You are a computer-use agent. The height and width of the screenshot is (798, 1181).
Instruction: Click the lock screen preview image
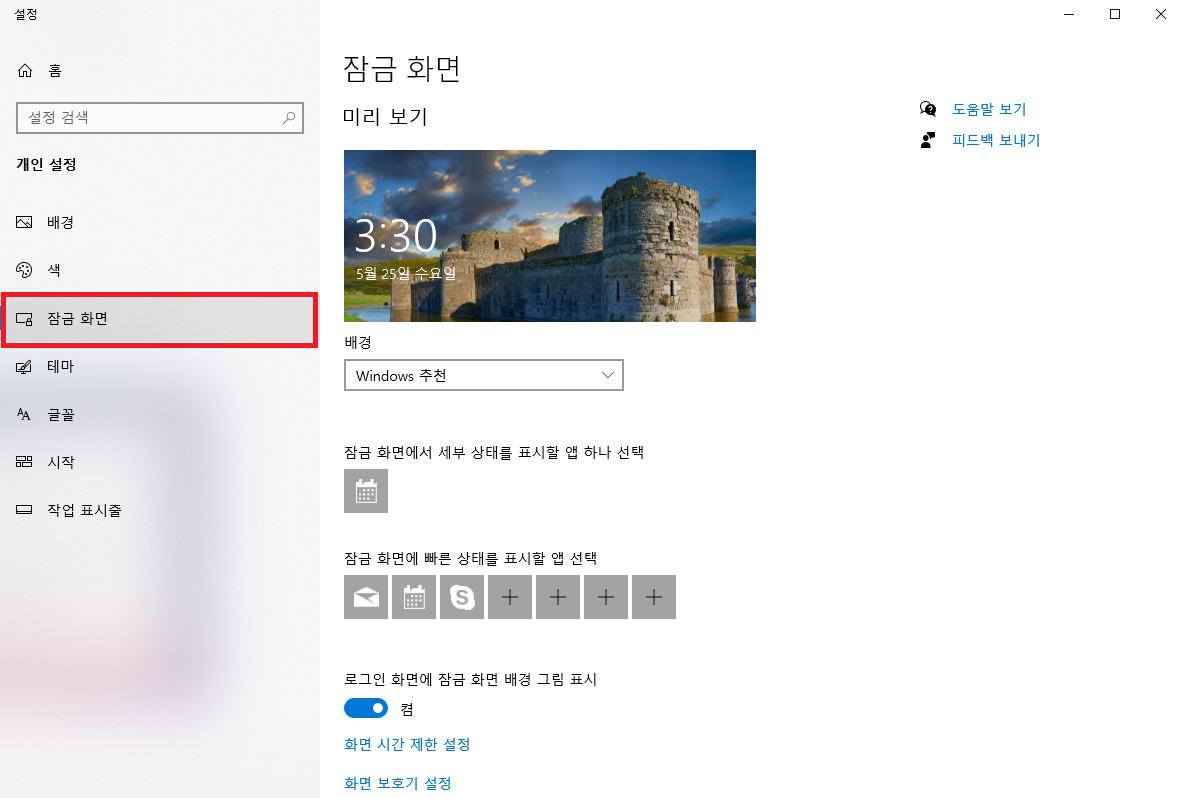(550, 236)
